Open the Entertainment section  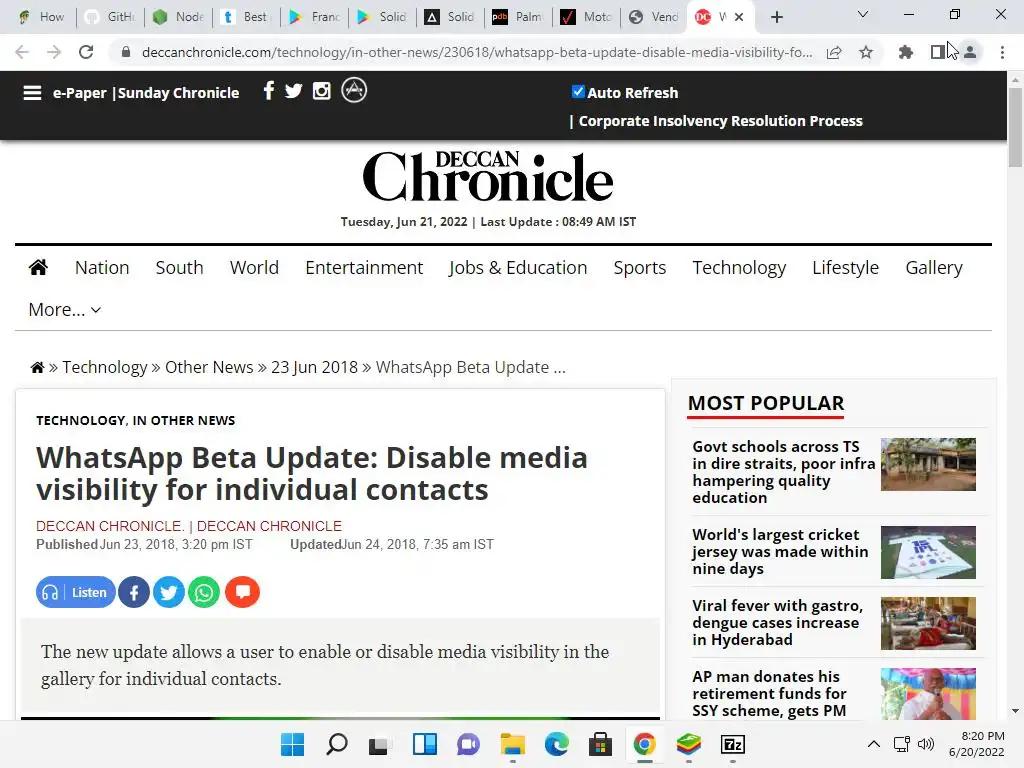coord(364,268)
